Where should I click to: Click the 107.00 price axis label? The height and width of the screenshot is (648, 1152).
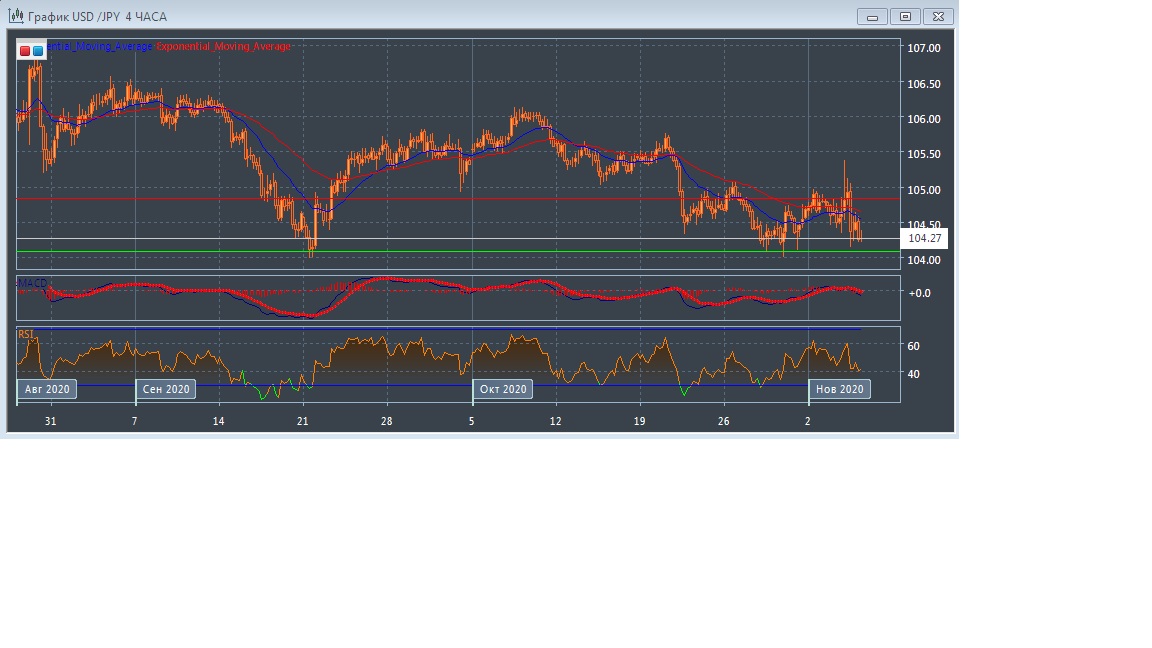(x=923, y=48)
